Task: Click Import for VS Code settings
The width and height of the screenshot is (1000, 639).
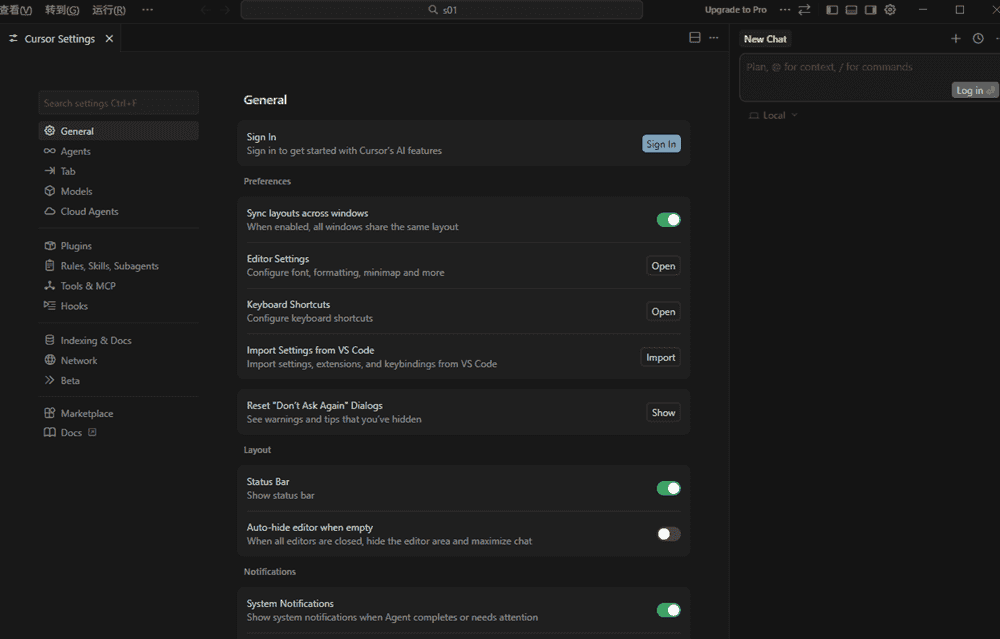Action: pos(660,357)
